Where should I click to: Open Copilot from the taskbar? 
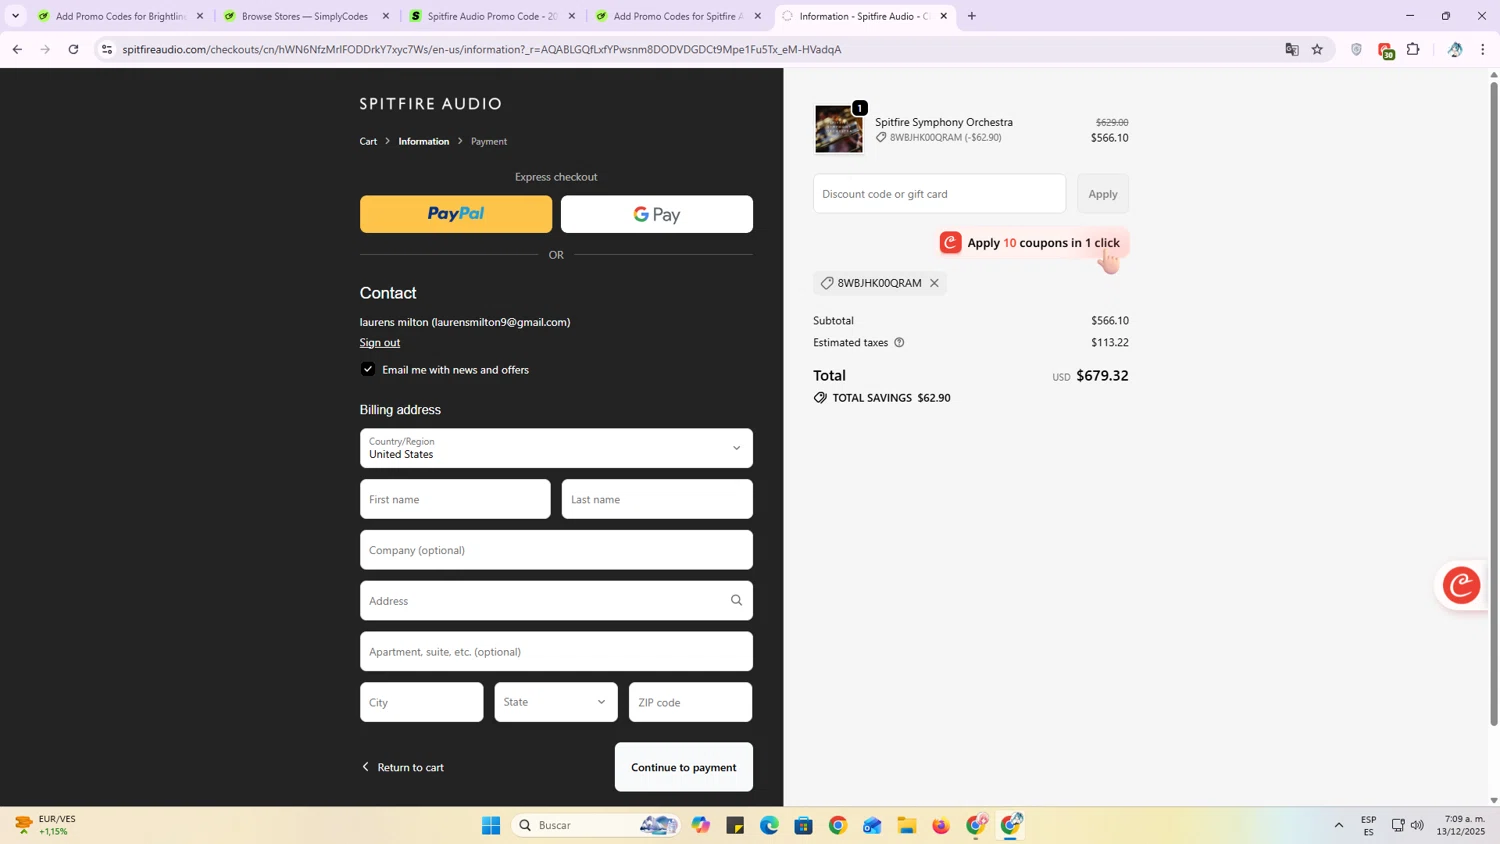[700, 825]
